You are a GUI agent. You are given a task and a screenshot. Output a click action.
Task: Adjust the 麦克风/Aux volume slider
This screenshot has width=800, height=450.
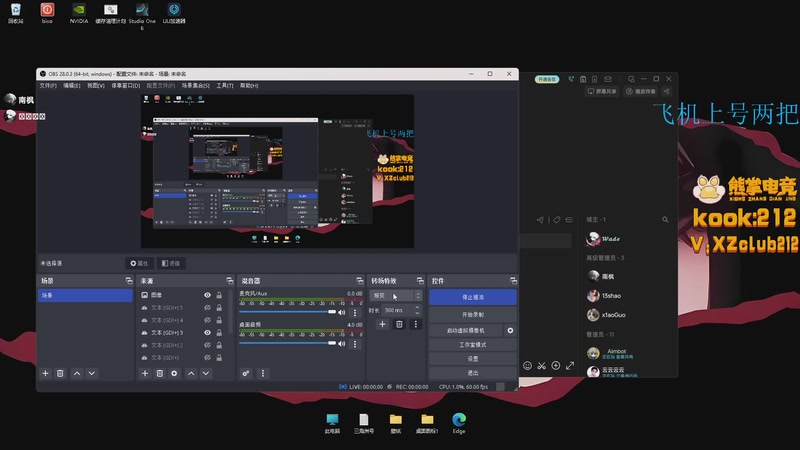(x=288, y=312)
